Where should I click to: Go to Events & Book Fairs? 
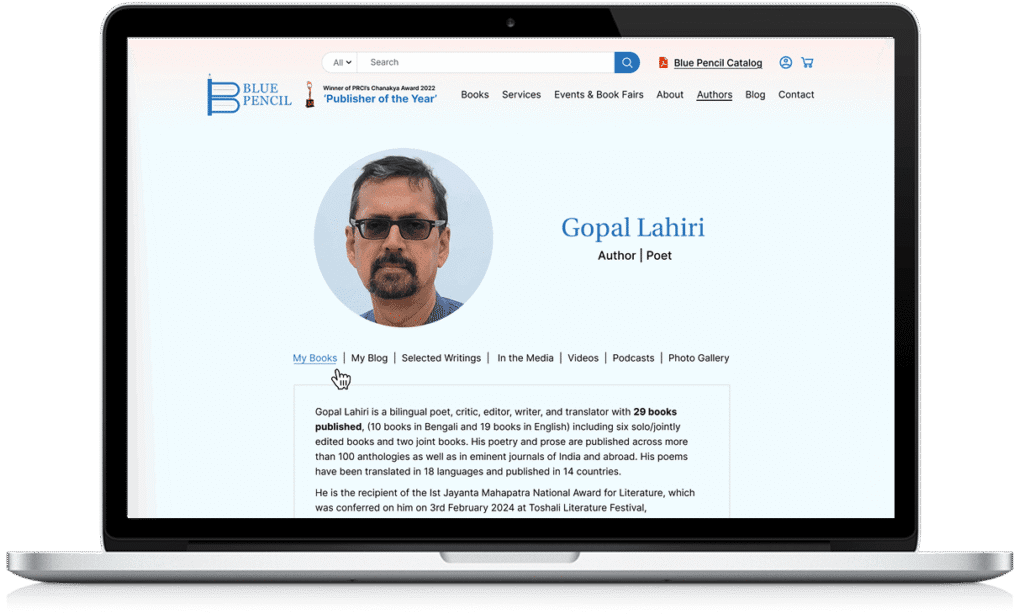point(599,95)
